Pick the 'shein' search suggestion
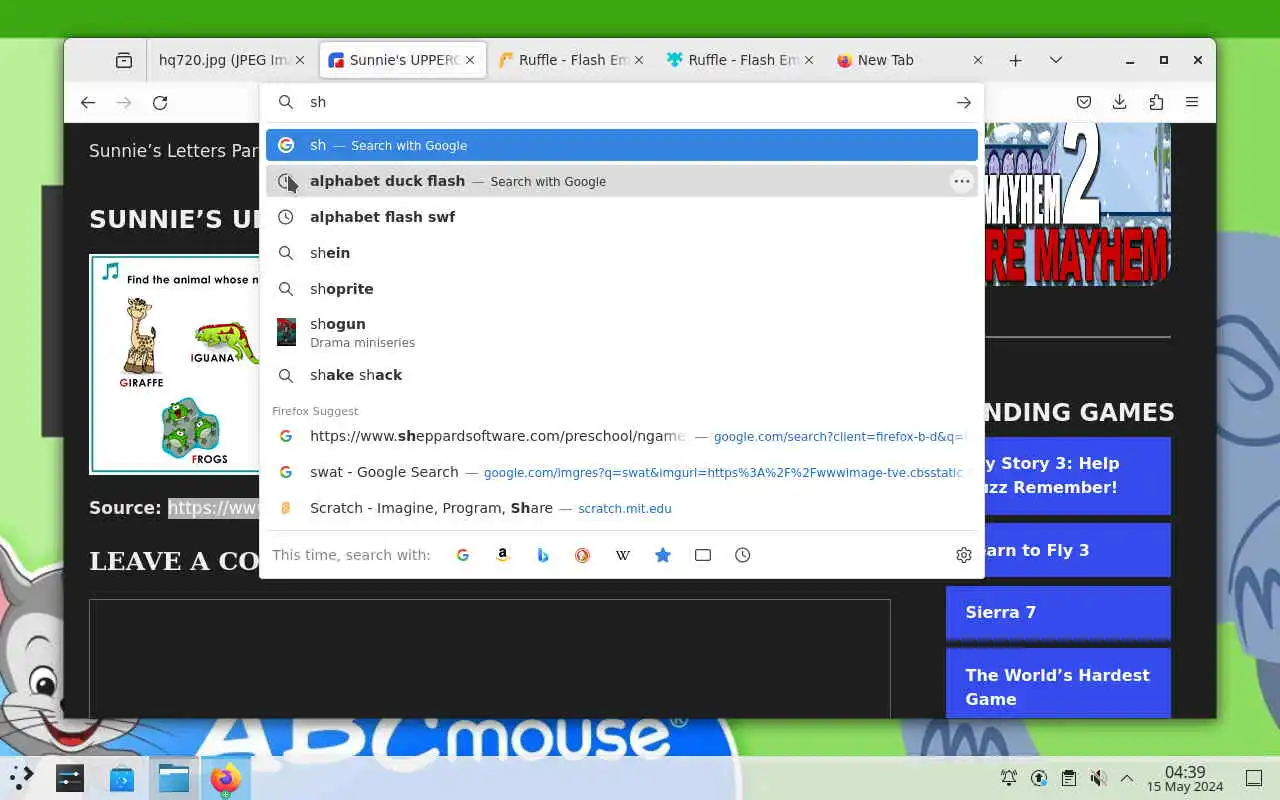The image size is (1280, 800). (x=622, y=253)
